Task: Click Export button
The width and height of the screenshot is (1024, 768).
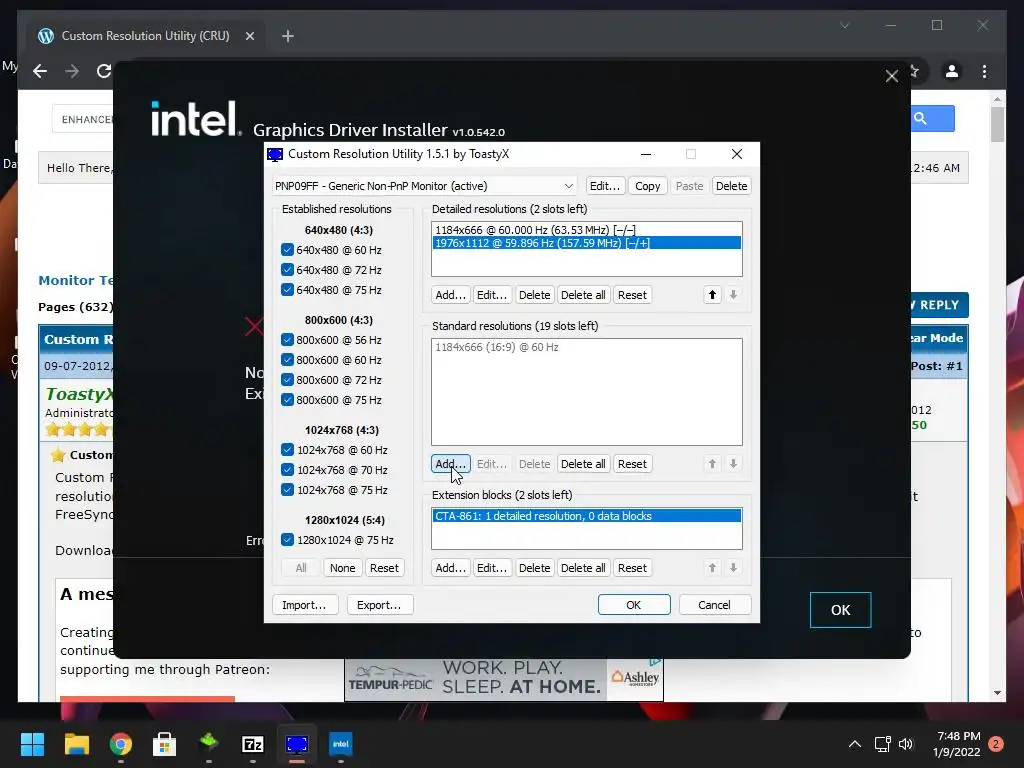Action: (379, 605)
